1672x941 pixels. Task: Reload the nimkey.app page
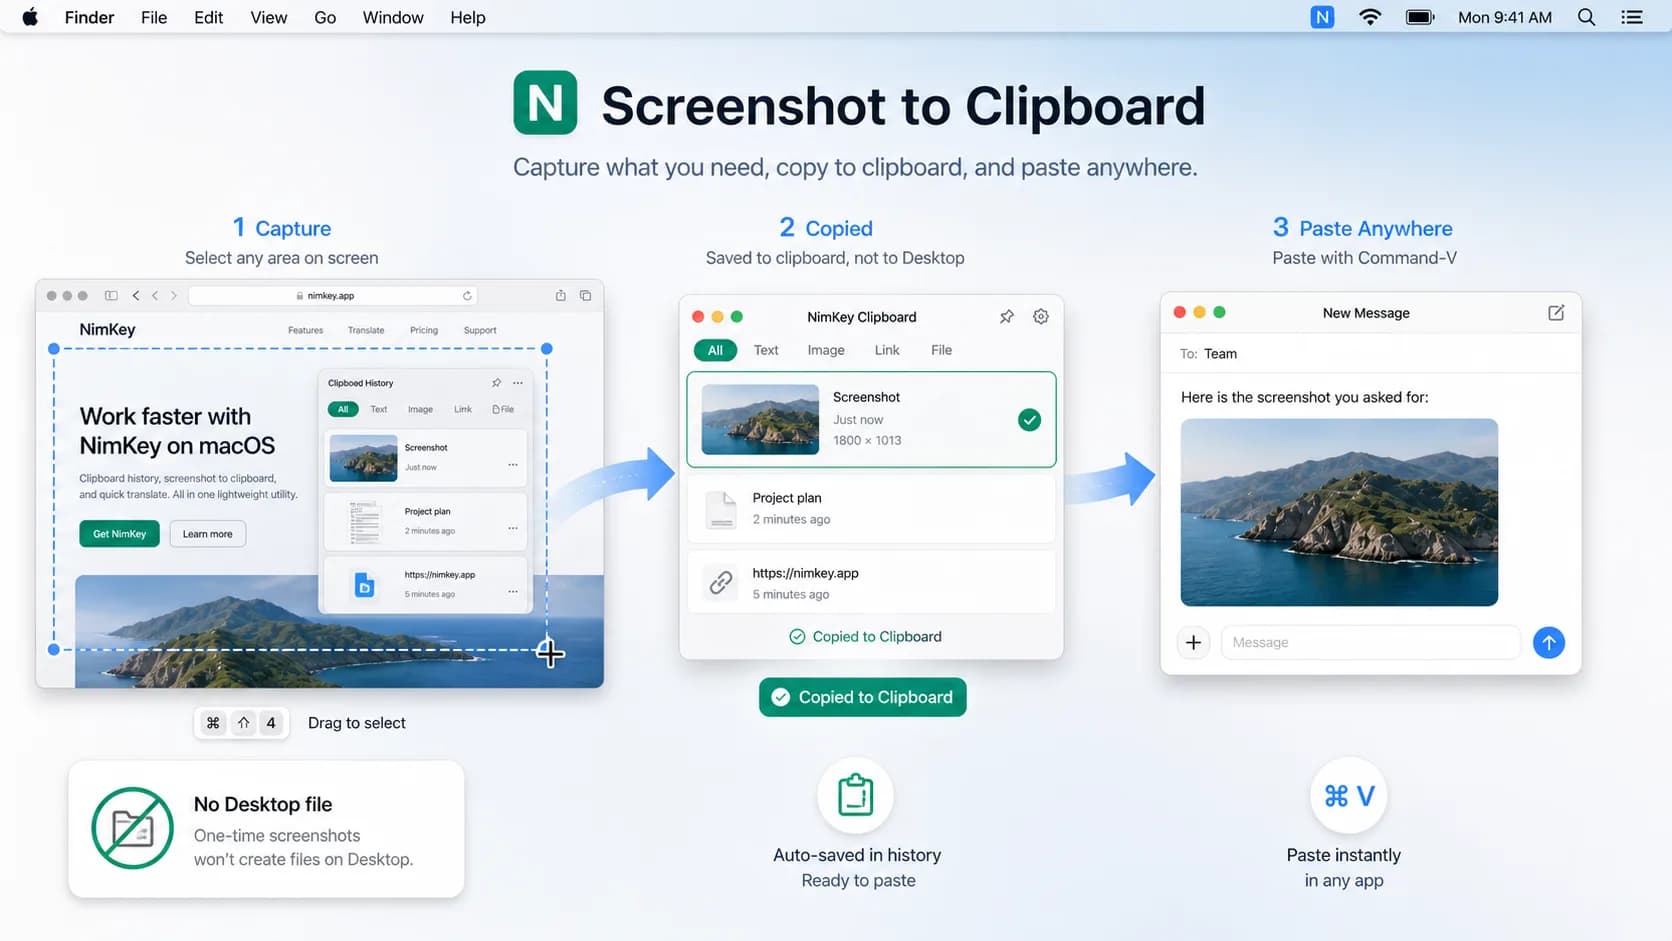[x=467, y=296]
